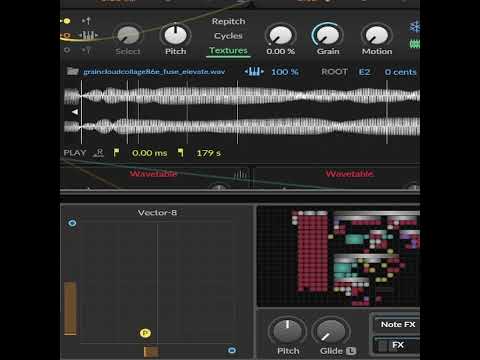Open the FX slot
This screenshot has width=480, height=360.
(398, 345)
